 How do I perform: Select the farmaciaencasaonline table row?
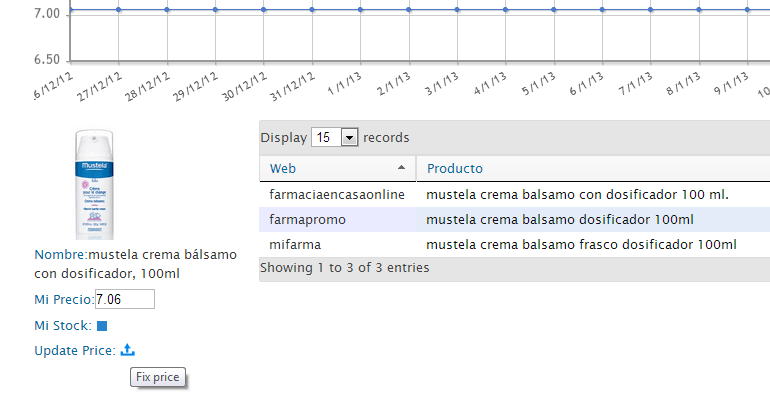tap(515, 195)
